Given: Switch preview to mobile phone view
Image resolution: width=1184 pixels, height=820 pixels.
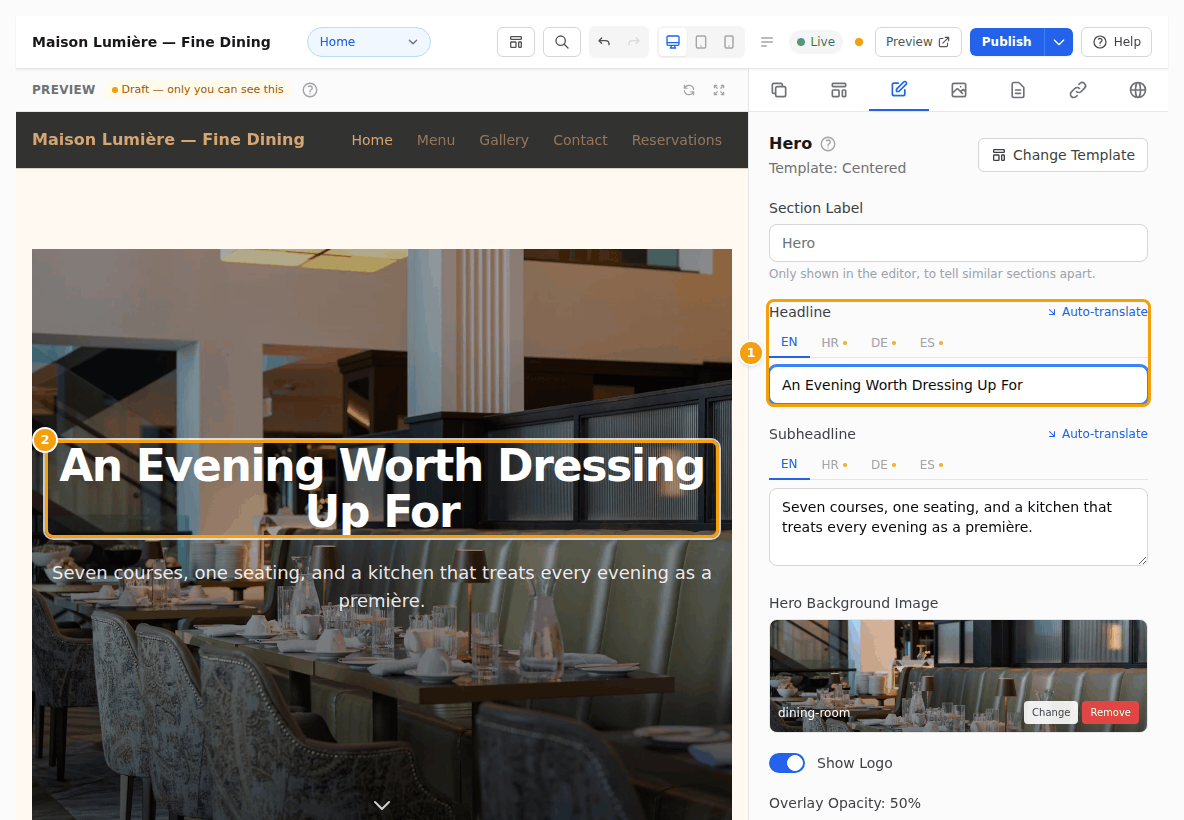Looking at the screenshot, I should click(729, 42).
